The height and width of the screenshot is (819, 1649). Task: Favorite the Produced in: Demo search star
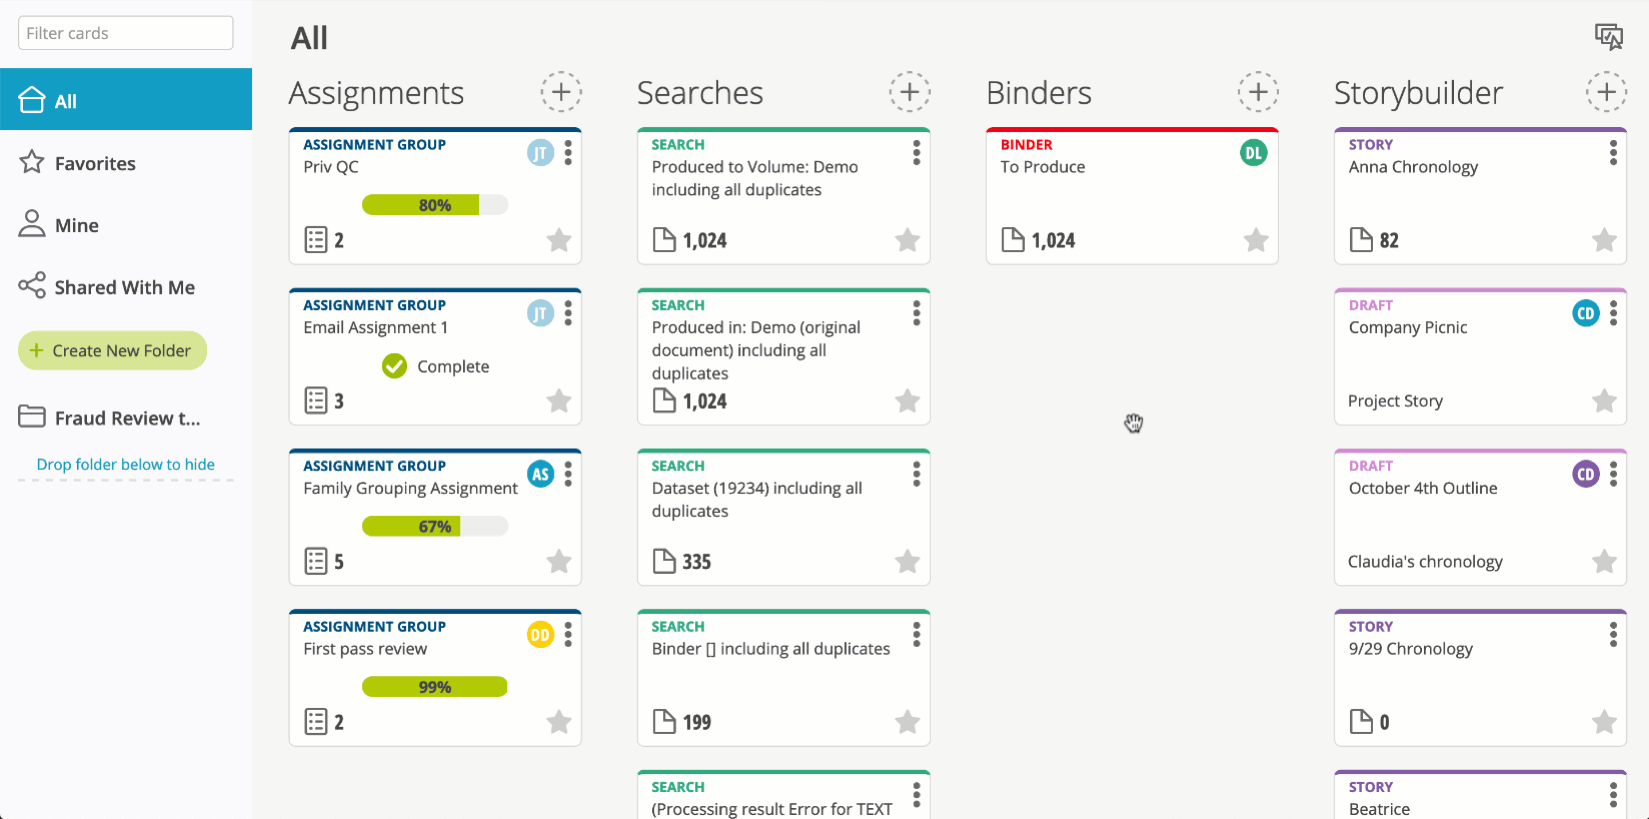907,401
